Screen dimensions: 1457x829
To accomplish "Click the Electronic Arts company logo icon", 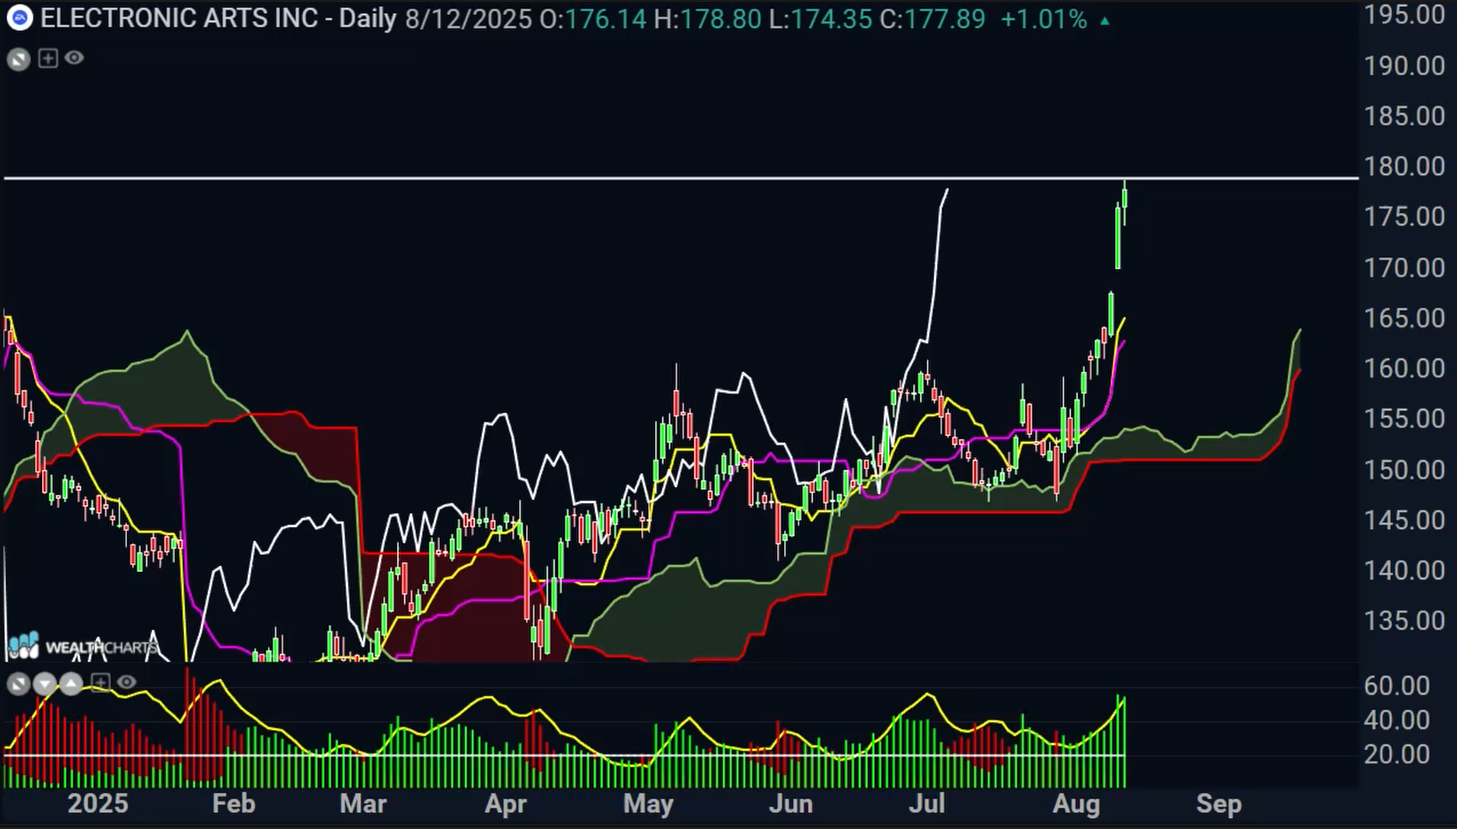I will 19,18.
